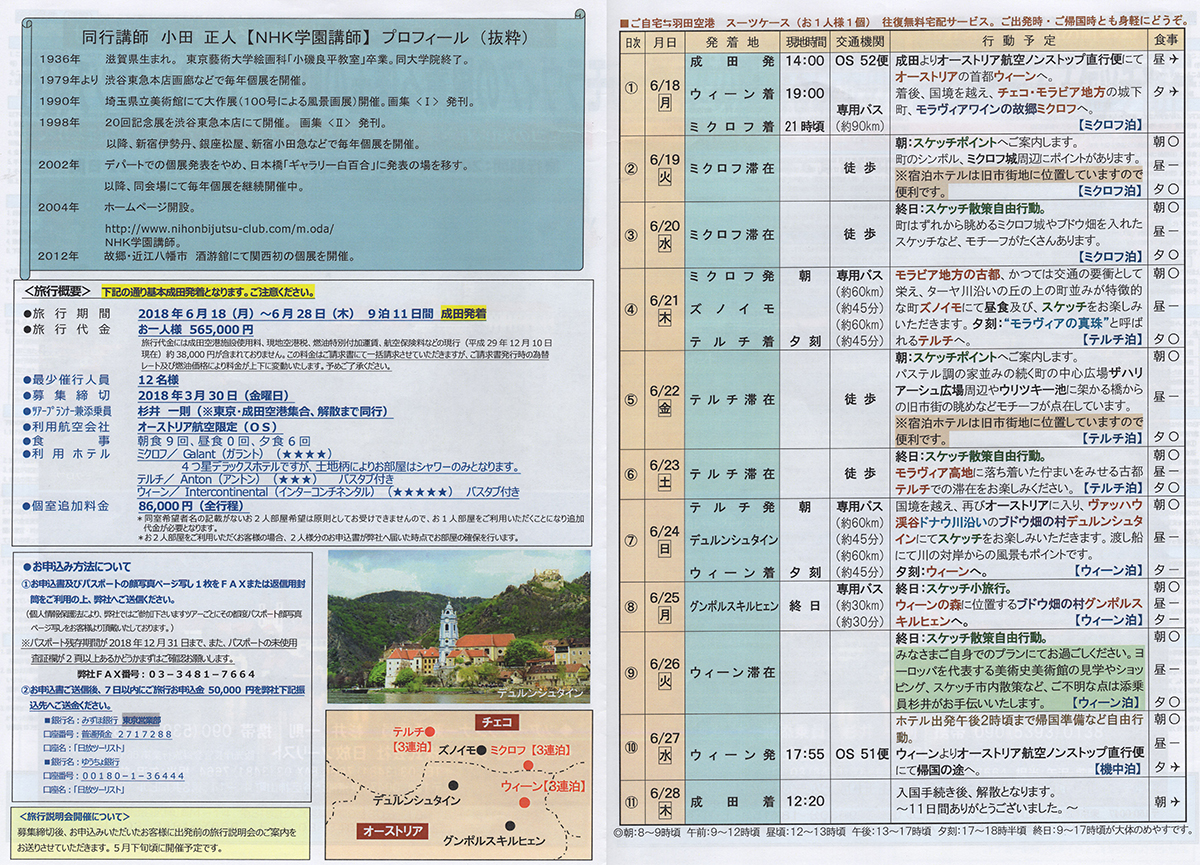Screen dimensions: 1200x865
Task: Click the boxed 金 weekday under 6/22
Action: tap(664, 409)
